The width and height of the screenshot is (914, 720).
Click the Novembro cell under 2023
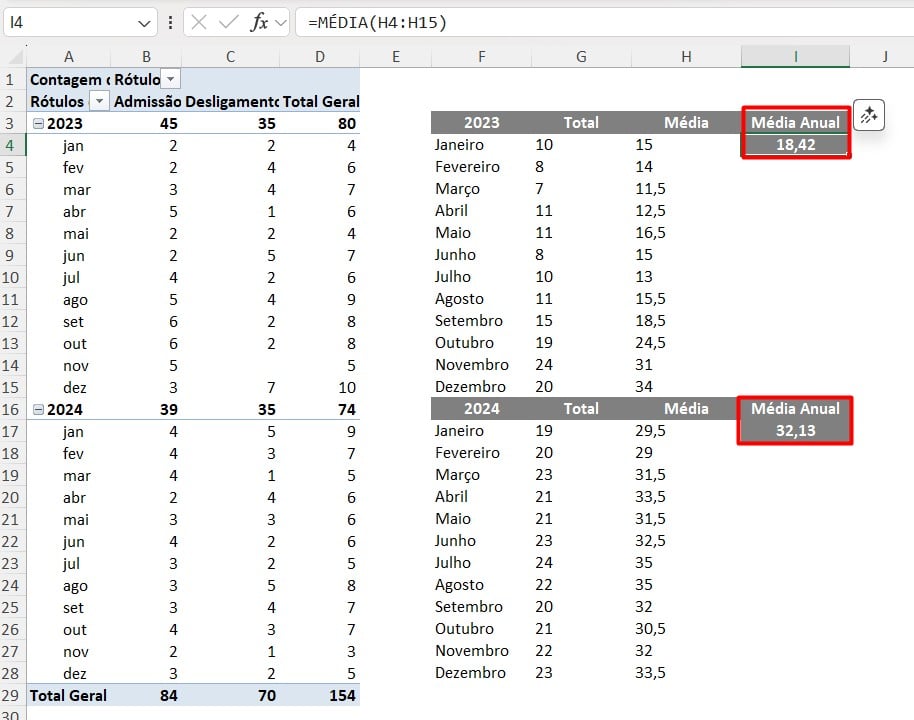(x=472, y=365)
